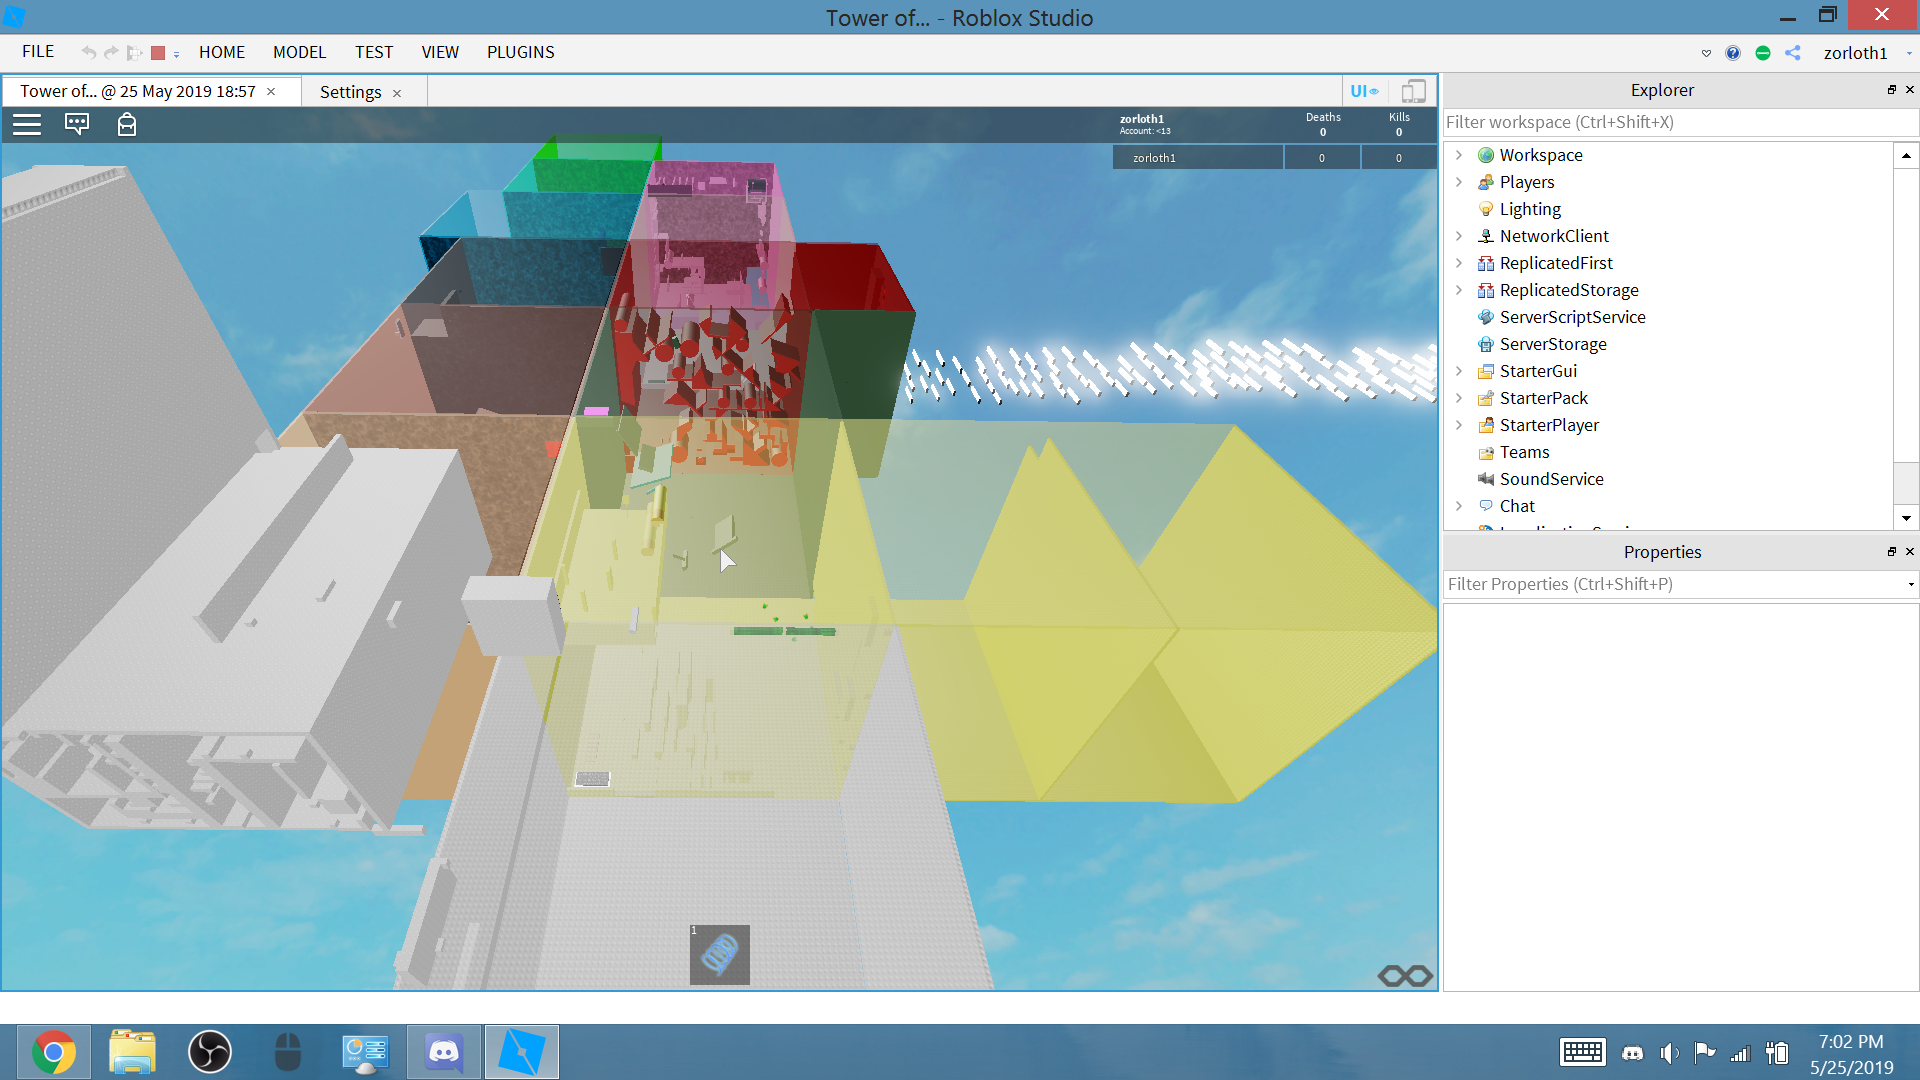Toggle the device emulator button
The image size is (1920, 1080).
(1413, 91)
